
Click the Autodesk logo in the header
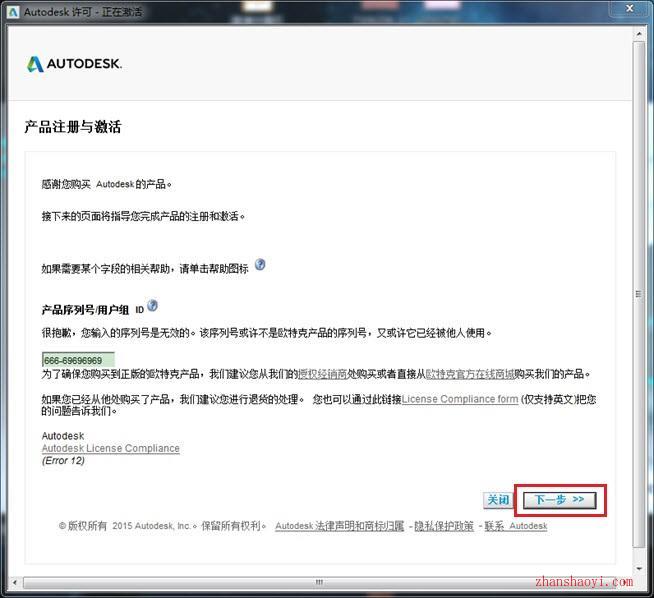pos(74,64)
